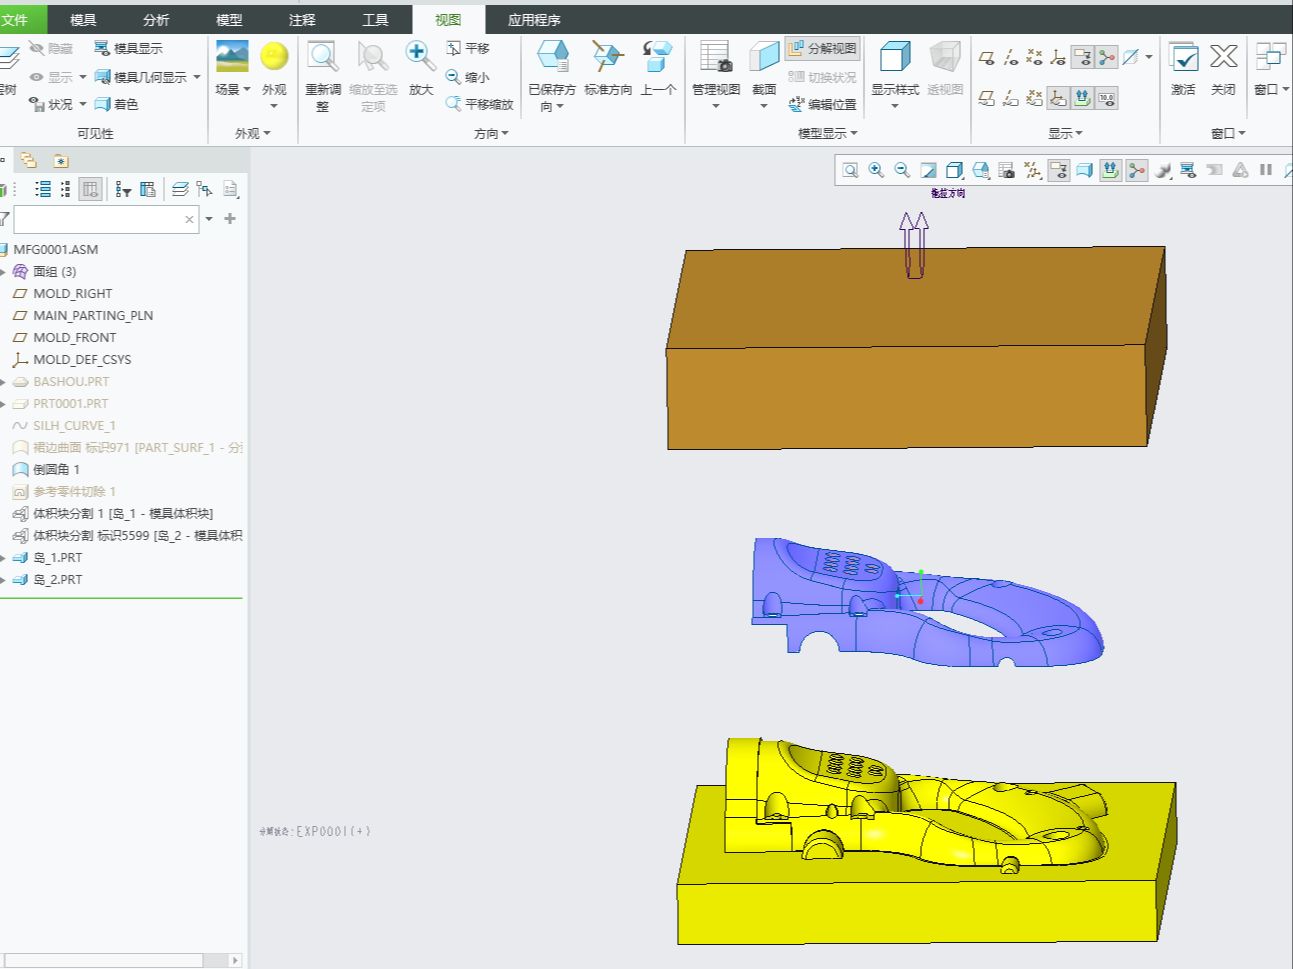Image resolution: width=1293 pixels, height=969 pixels.
Task: Toggle tree columns display in model tree toolbar
Action: pyautogui.click(x=90, y=189)
